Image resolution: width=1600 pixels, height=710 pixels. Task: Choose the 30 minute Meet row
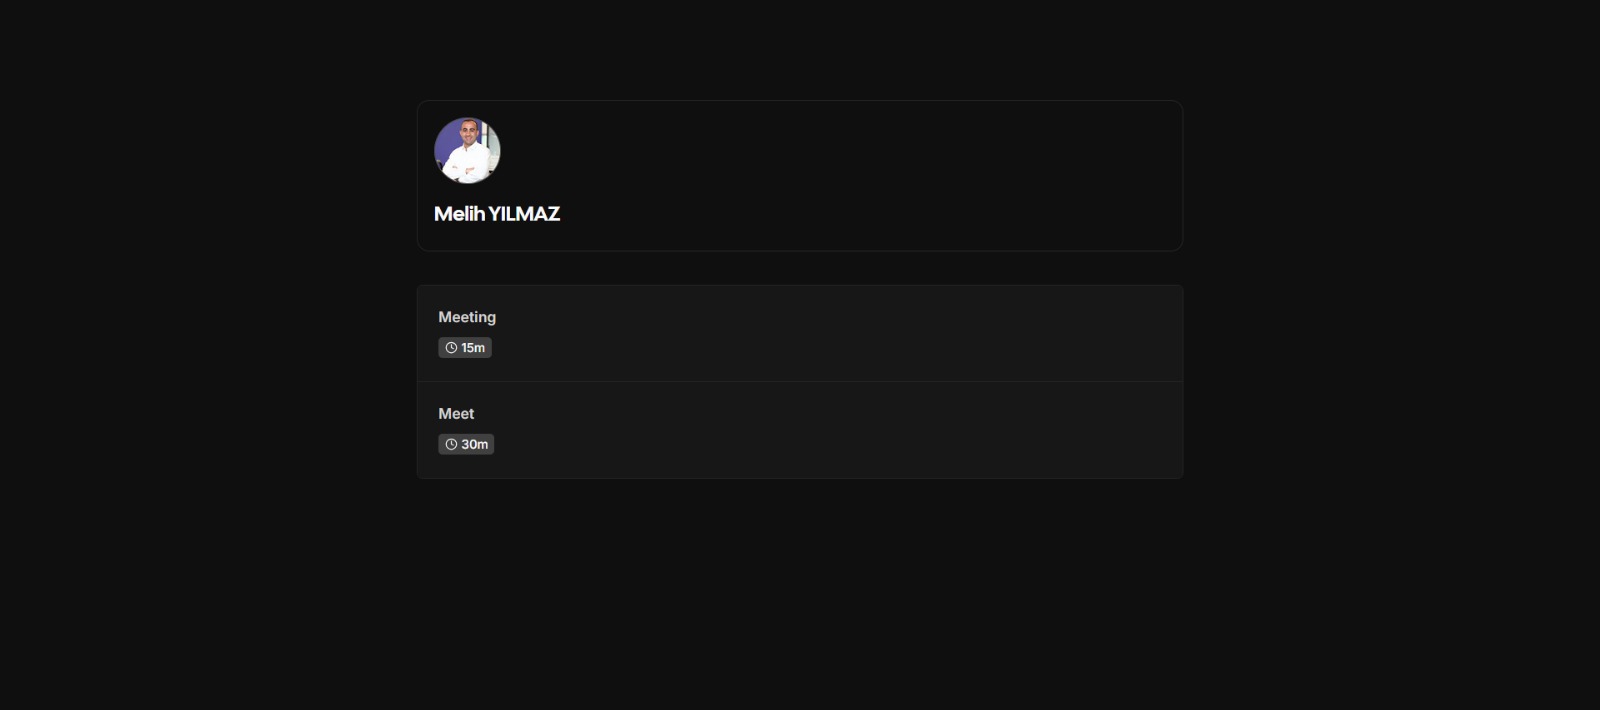[800, 430]
